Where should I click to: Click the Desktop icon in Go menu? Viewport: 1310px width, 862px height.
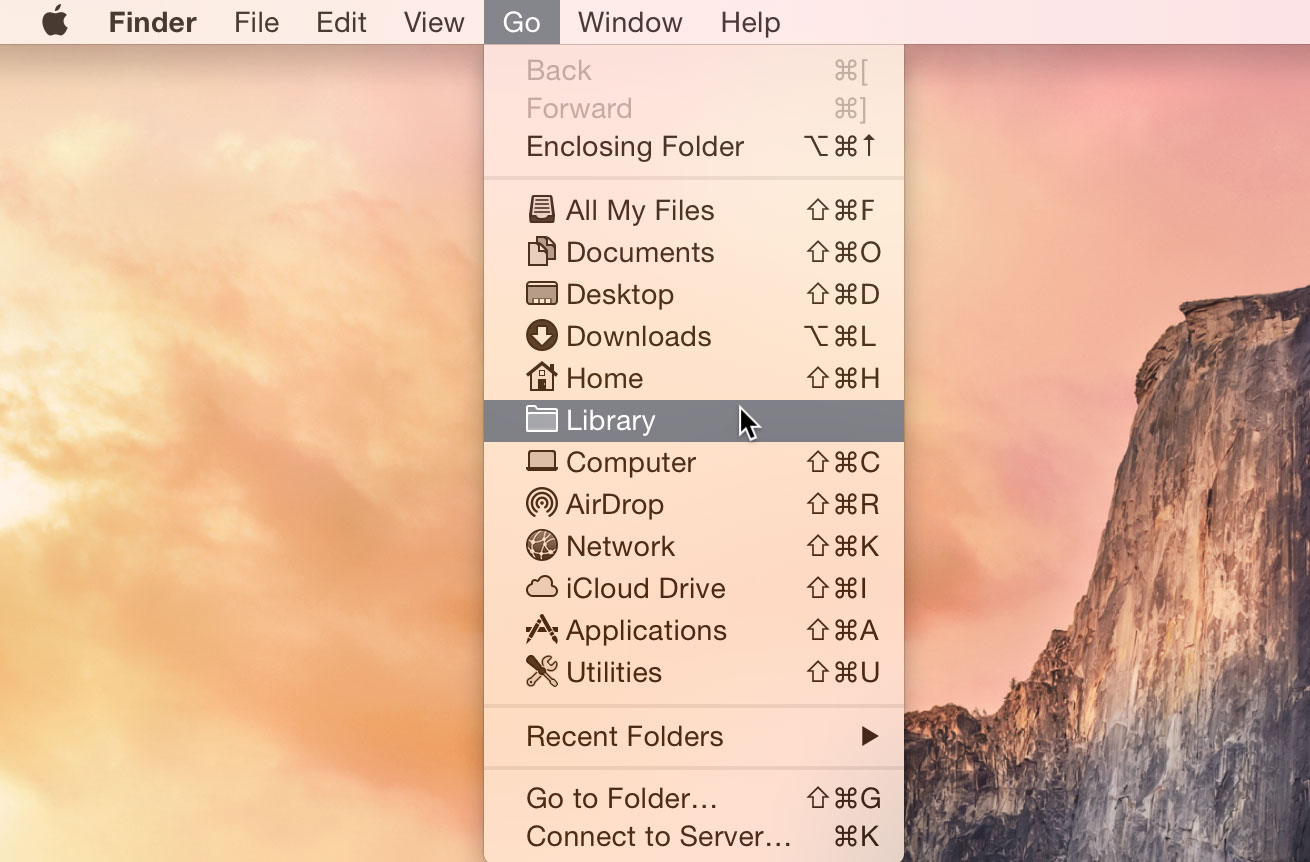pyautogui.click(x=541, y=294)
